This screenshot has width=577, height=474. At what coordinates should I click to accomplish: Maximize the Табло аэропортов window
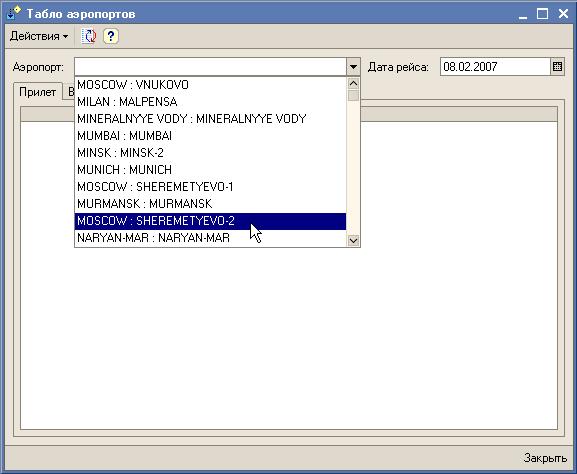542,14
